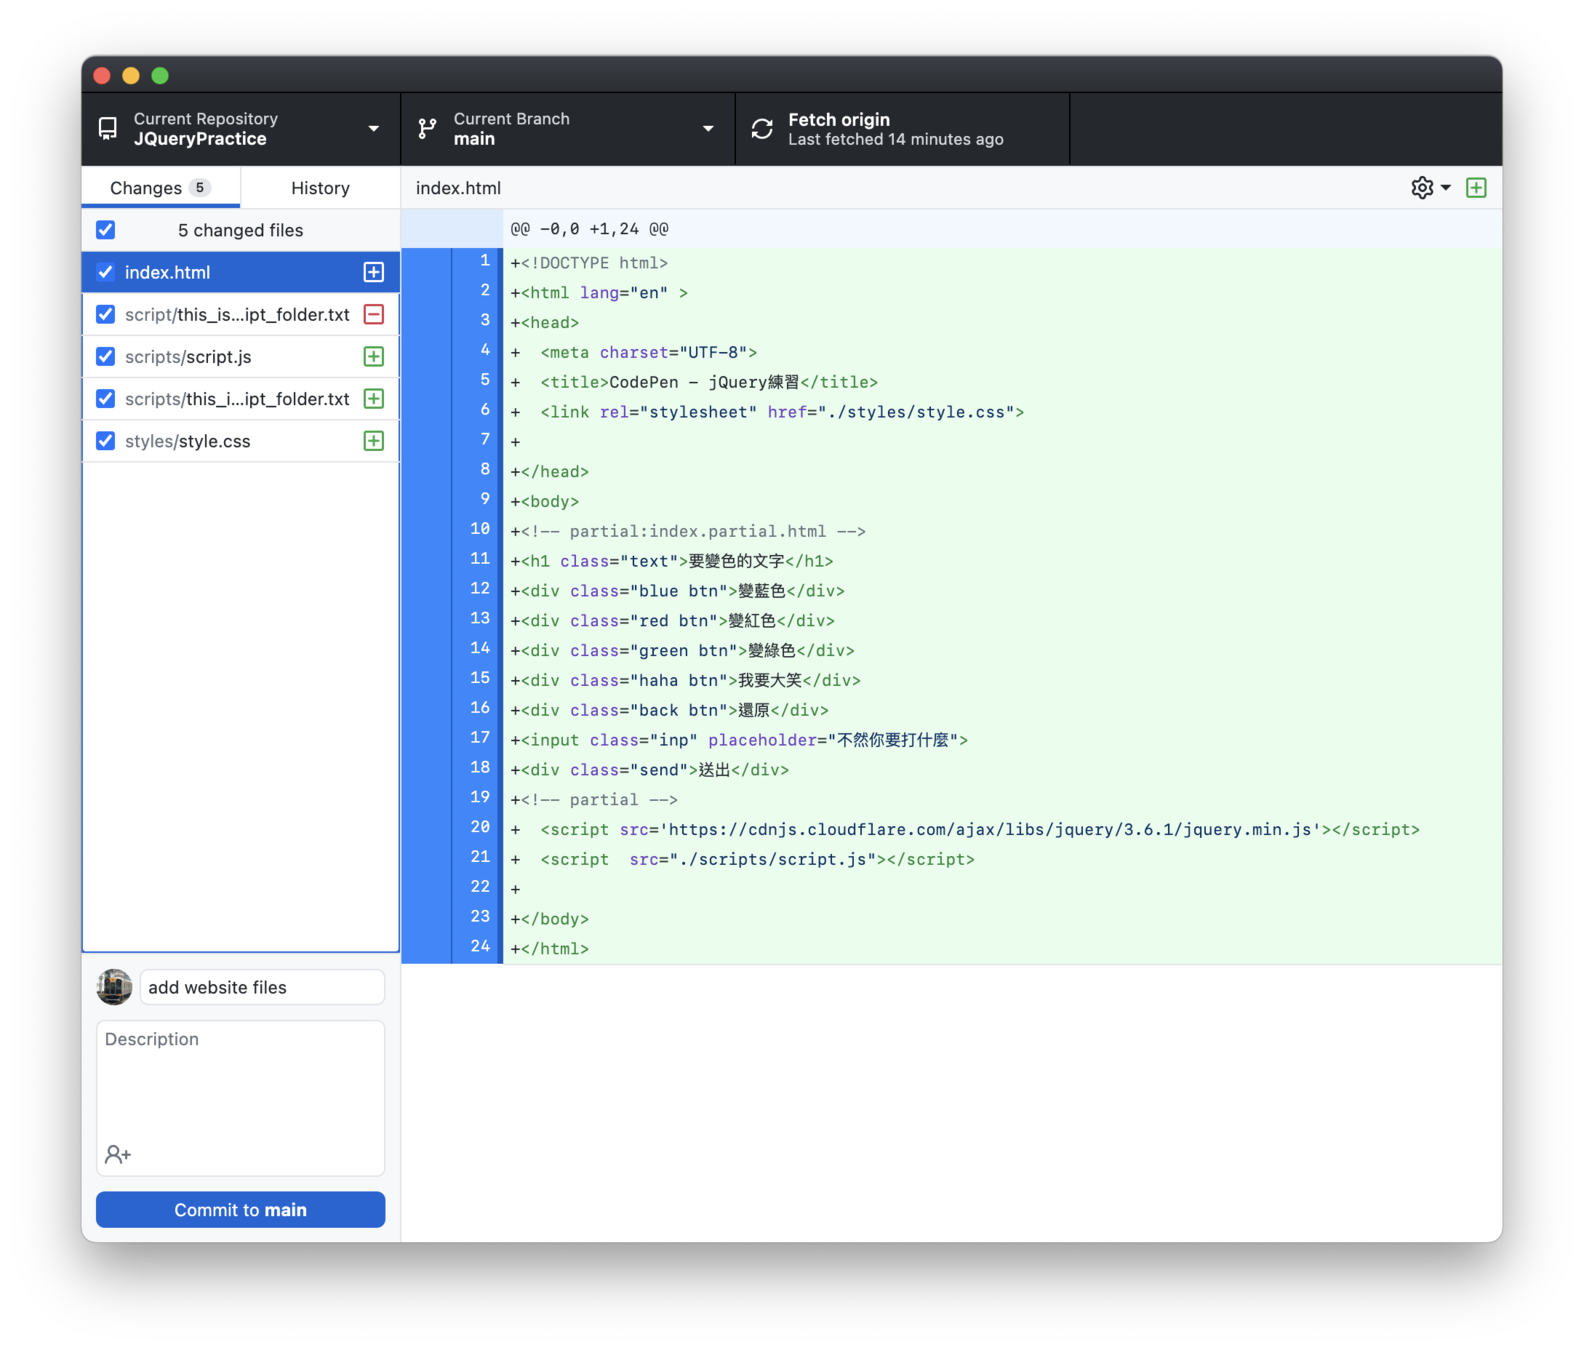Select script/this_is...ipt_folder.txt deleted file row

point(241,314)
